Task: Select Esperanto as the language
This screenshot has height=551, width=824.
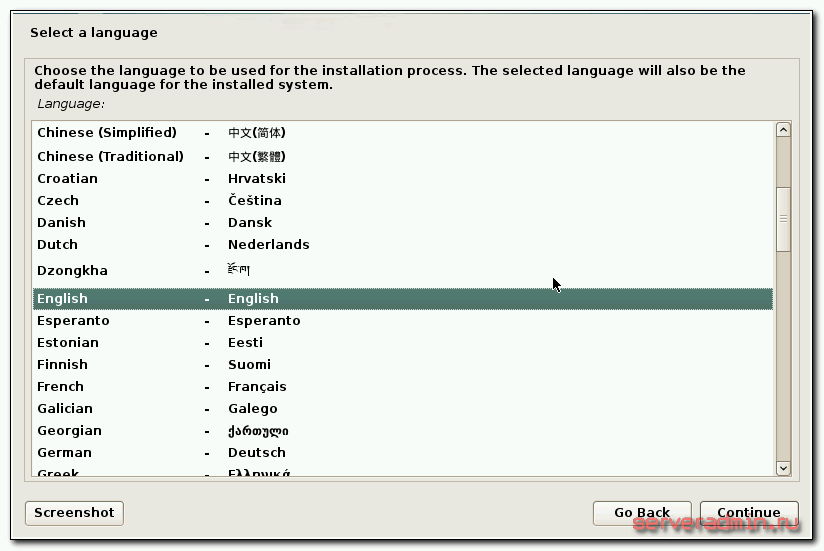Action: coord(73,321)
